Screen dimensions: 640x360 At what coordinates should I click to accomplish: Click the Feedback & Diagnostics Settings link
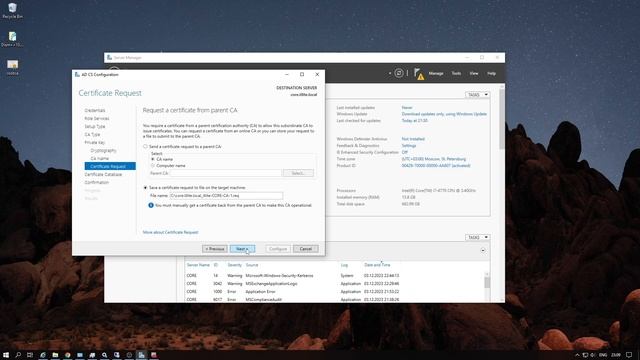click(409, 146)
